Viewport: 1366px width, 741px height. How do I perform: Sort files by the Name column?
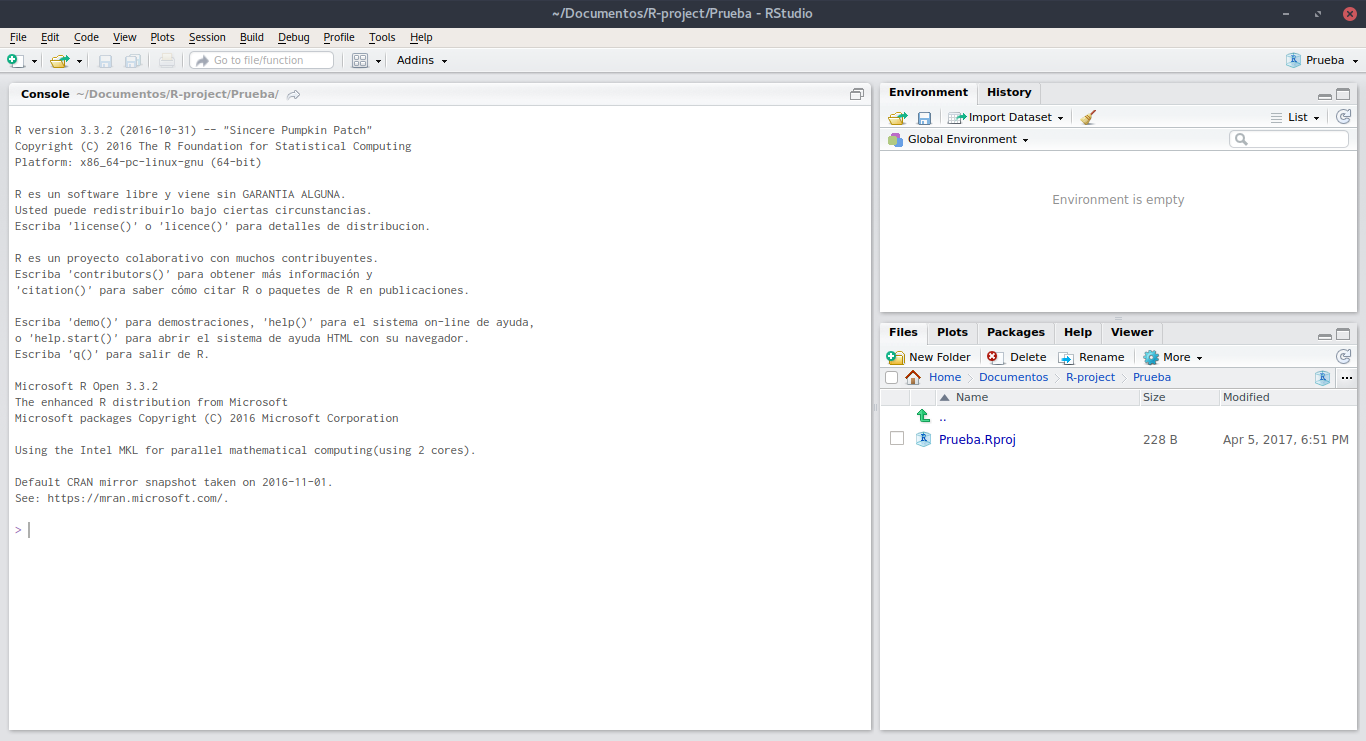click(1037, 397)
